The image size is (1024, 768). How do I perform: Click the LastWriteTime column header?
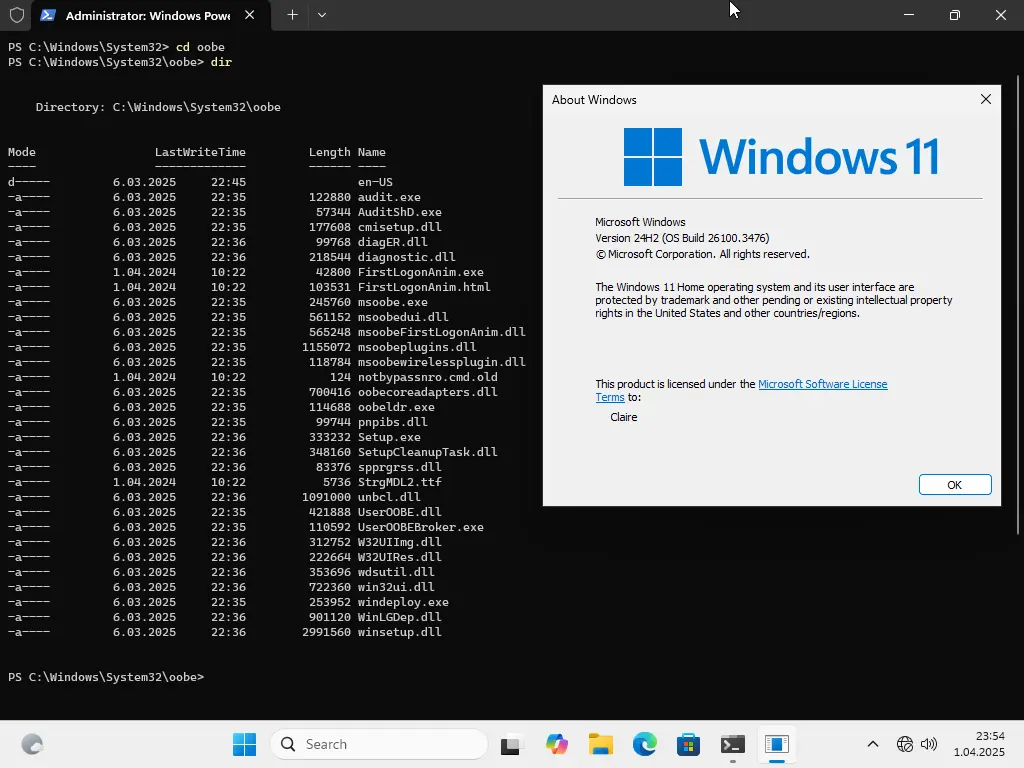[x=200, y=152]
